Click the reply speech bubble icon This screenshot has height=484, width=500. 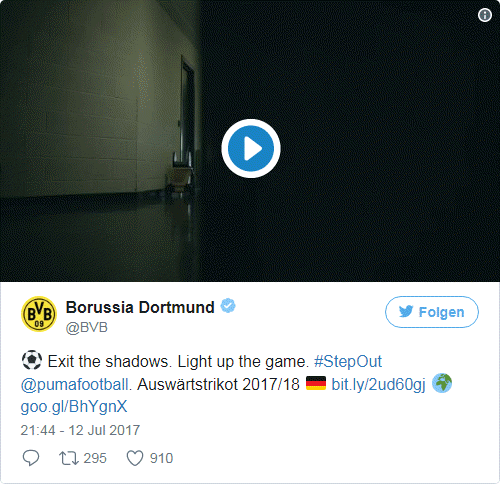click(x=31, y=458)
